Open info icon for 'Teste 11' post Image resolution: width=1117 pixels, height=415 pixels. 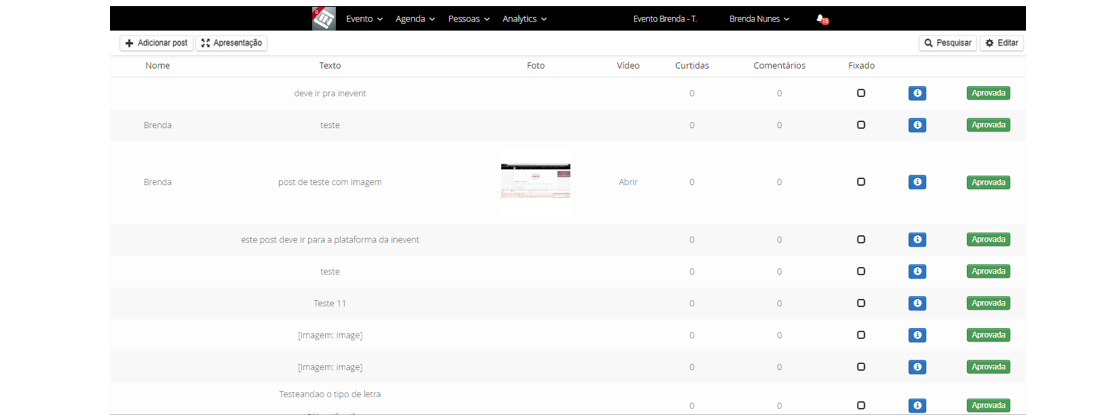tap(917, 303)
